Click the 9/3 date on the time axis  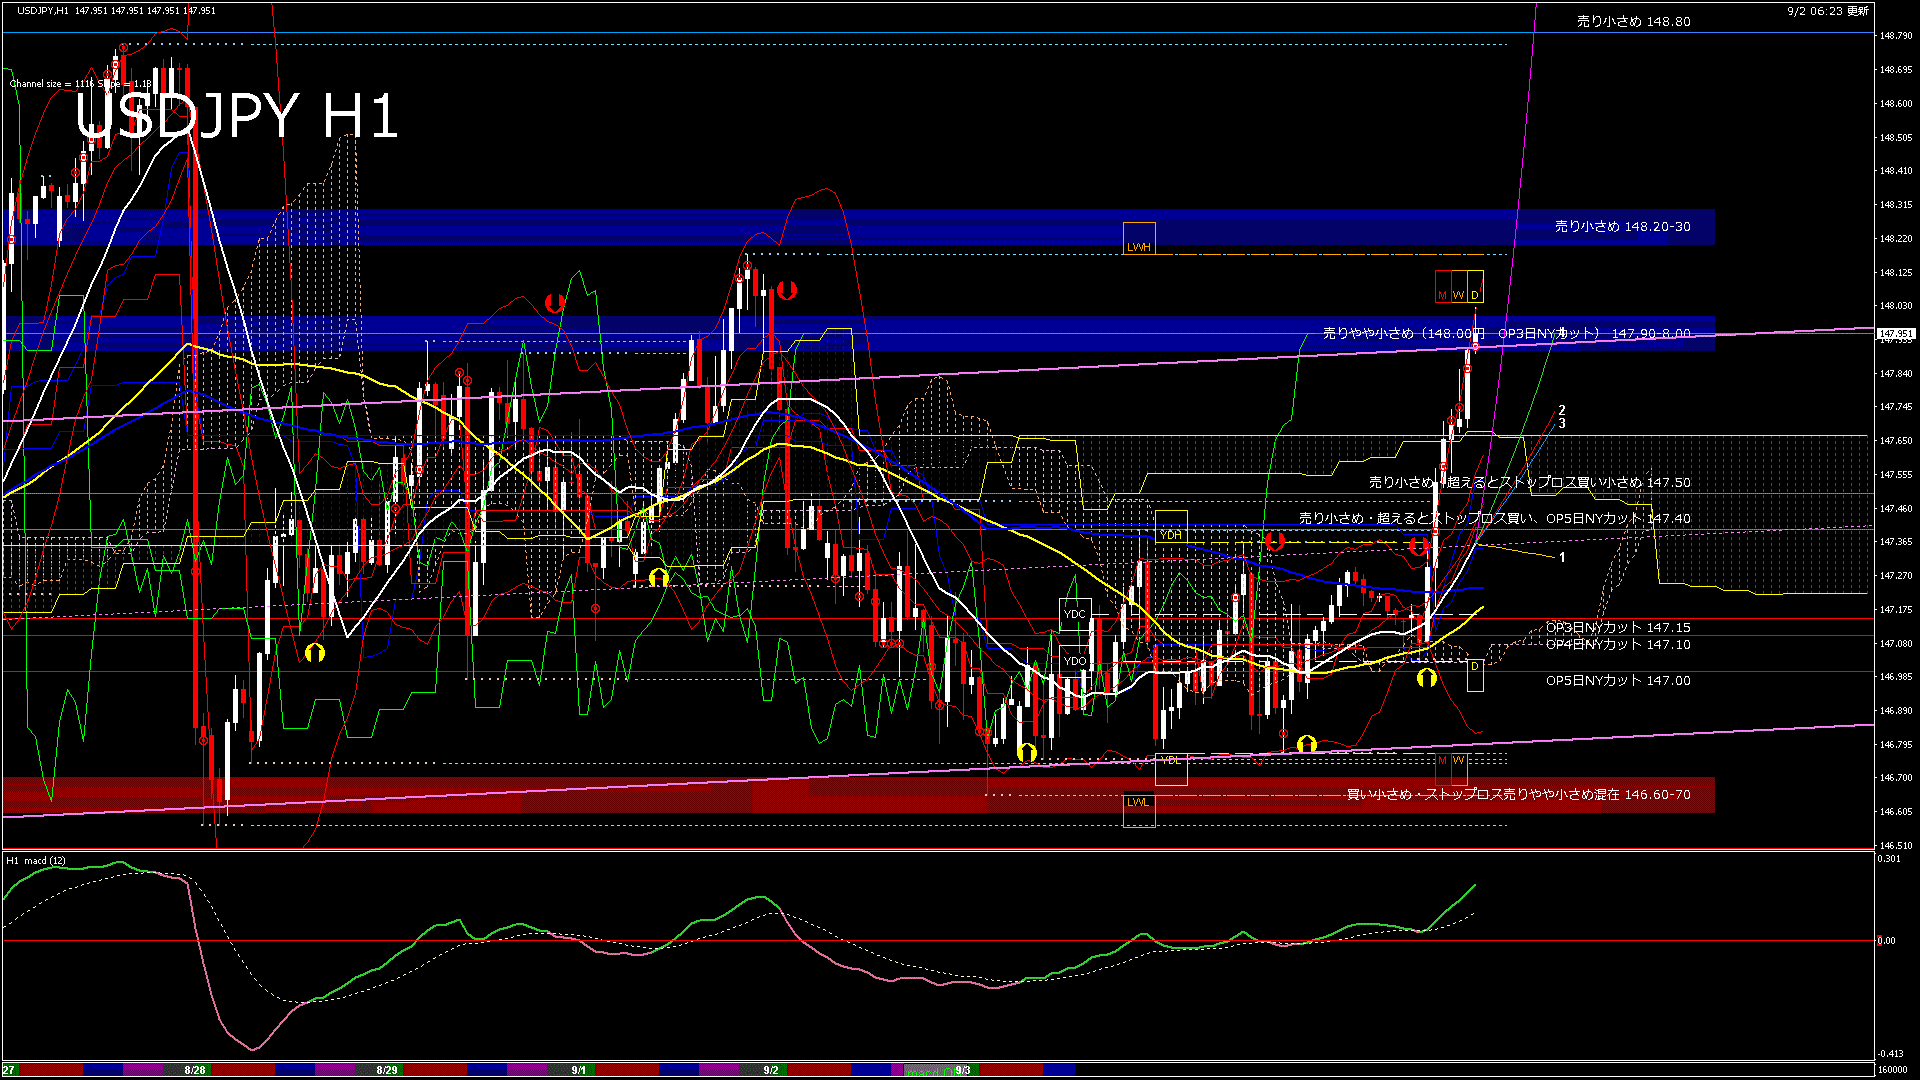coord(963,1070)
